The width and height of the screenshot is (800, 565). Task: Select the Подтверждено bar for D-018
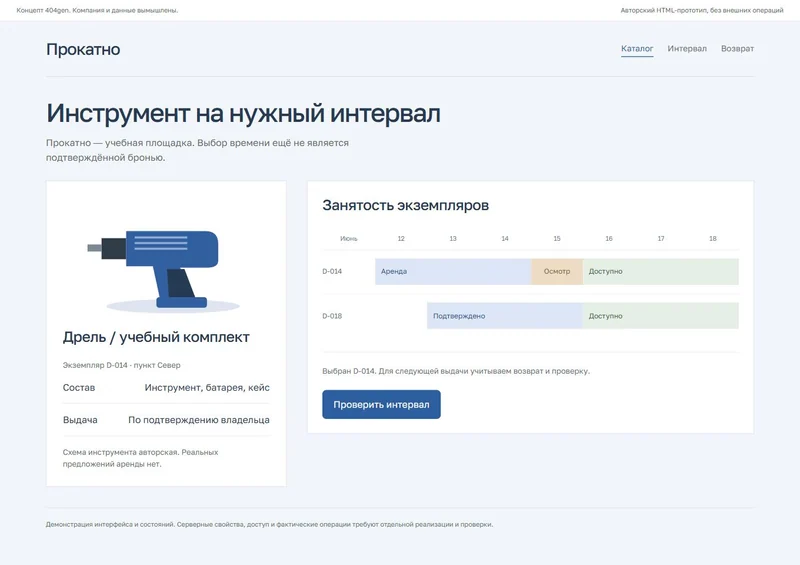click(x=505, y=316)
